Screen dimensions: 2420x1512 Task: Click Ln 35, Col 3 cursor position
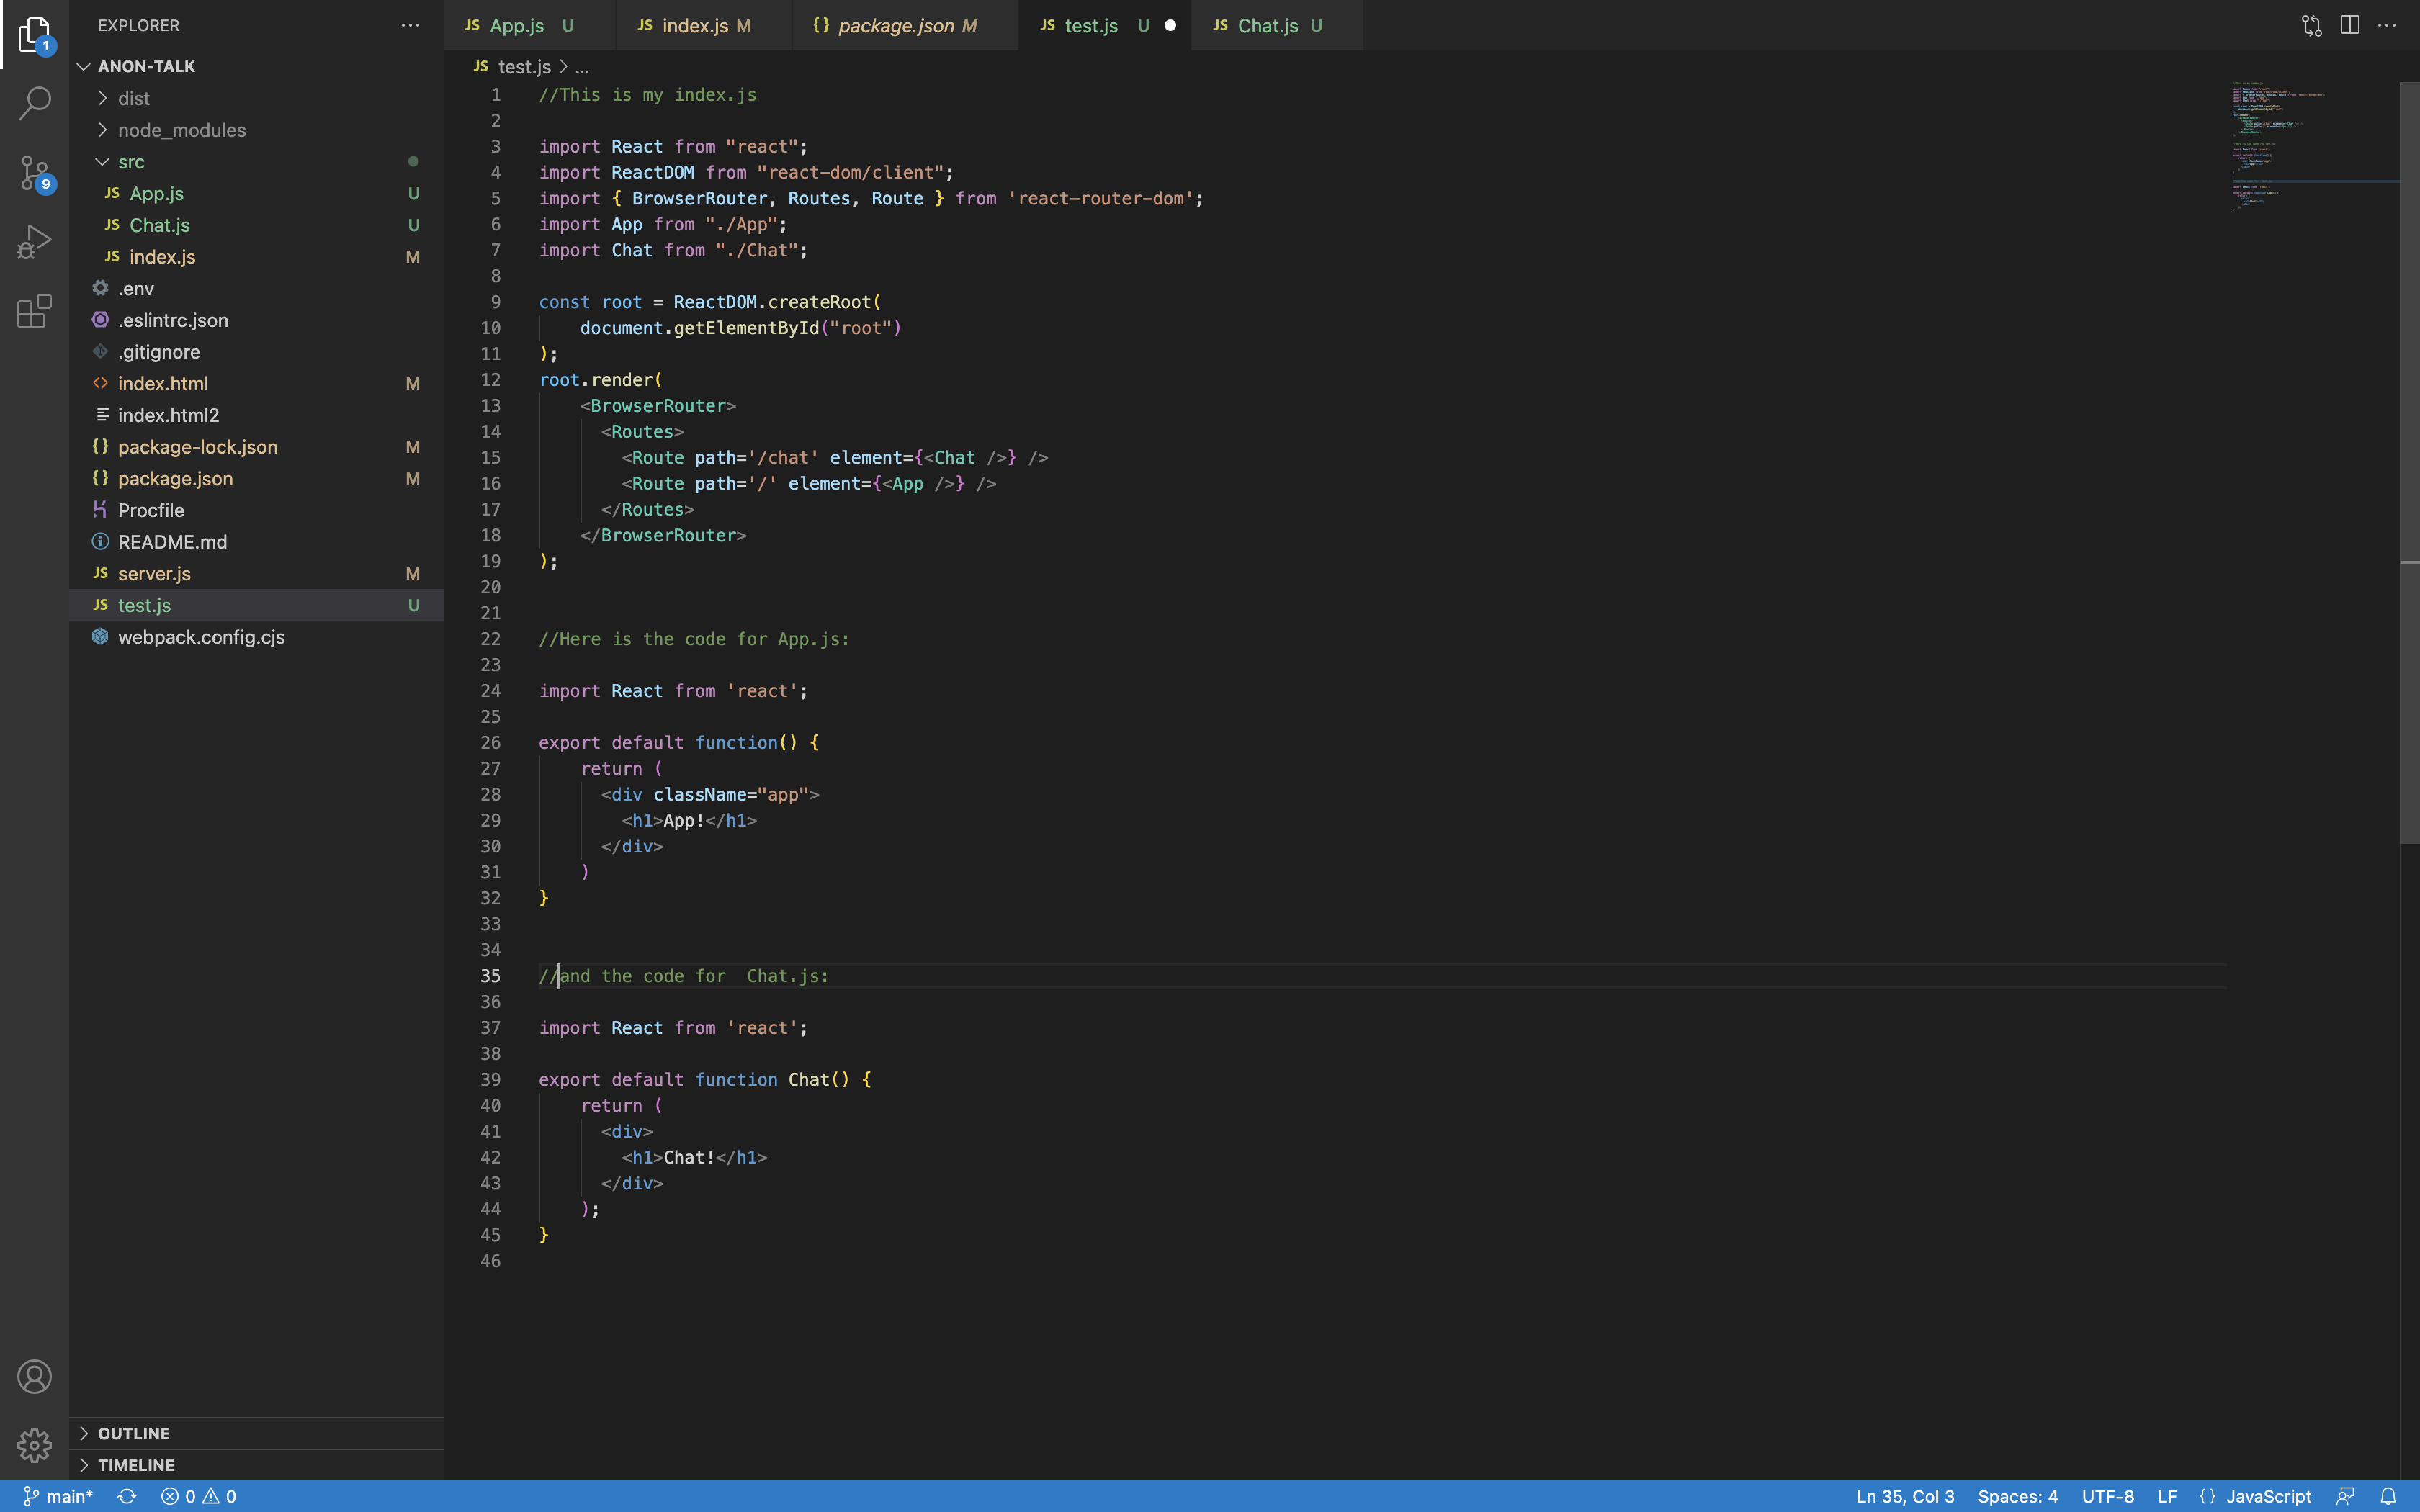pyautogui.click(x=1905, y=1496)
